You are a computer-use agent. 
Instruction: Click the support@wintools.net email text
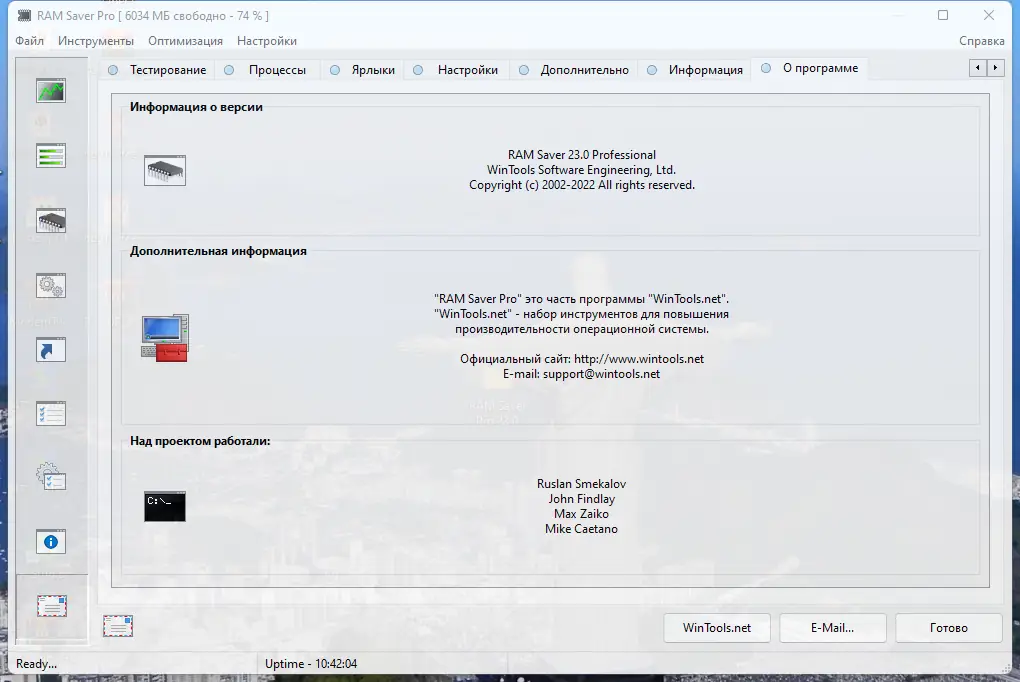pyautogui.click(x=601, y=374)
